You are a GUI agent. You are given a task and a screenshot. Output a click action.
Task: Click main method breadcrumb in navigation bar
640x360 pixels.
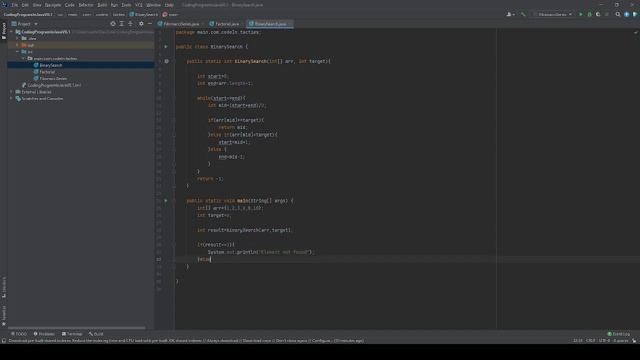pos(171,14)
